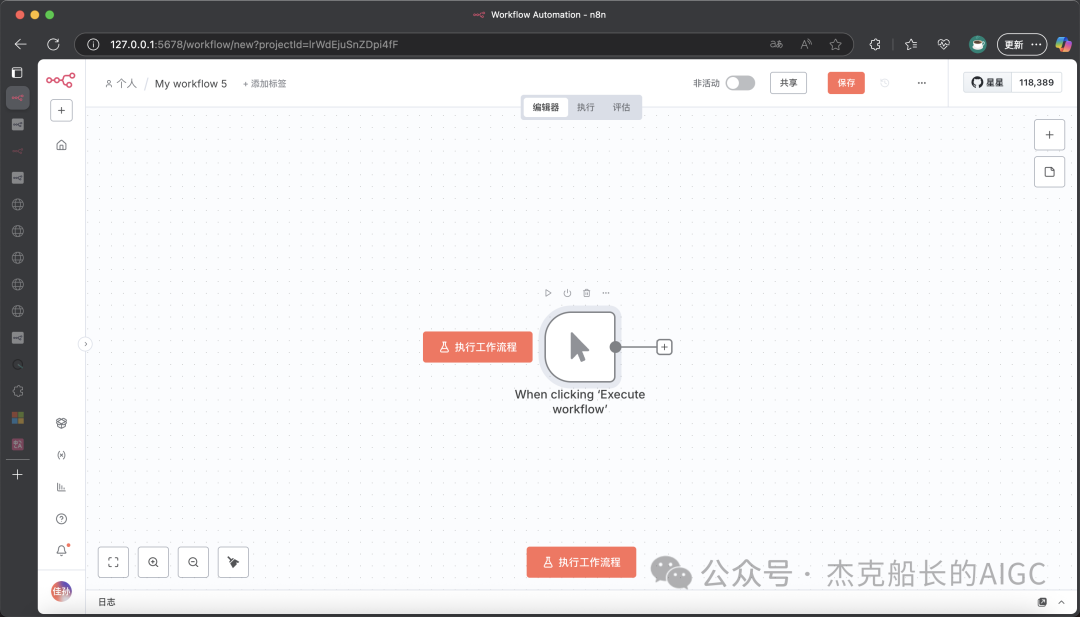Add new tab in vertical tab strip
Screen dimensions: 1080x617
(18, 474)
